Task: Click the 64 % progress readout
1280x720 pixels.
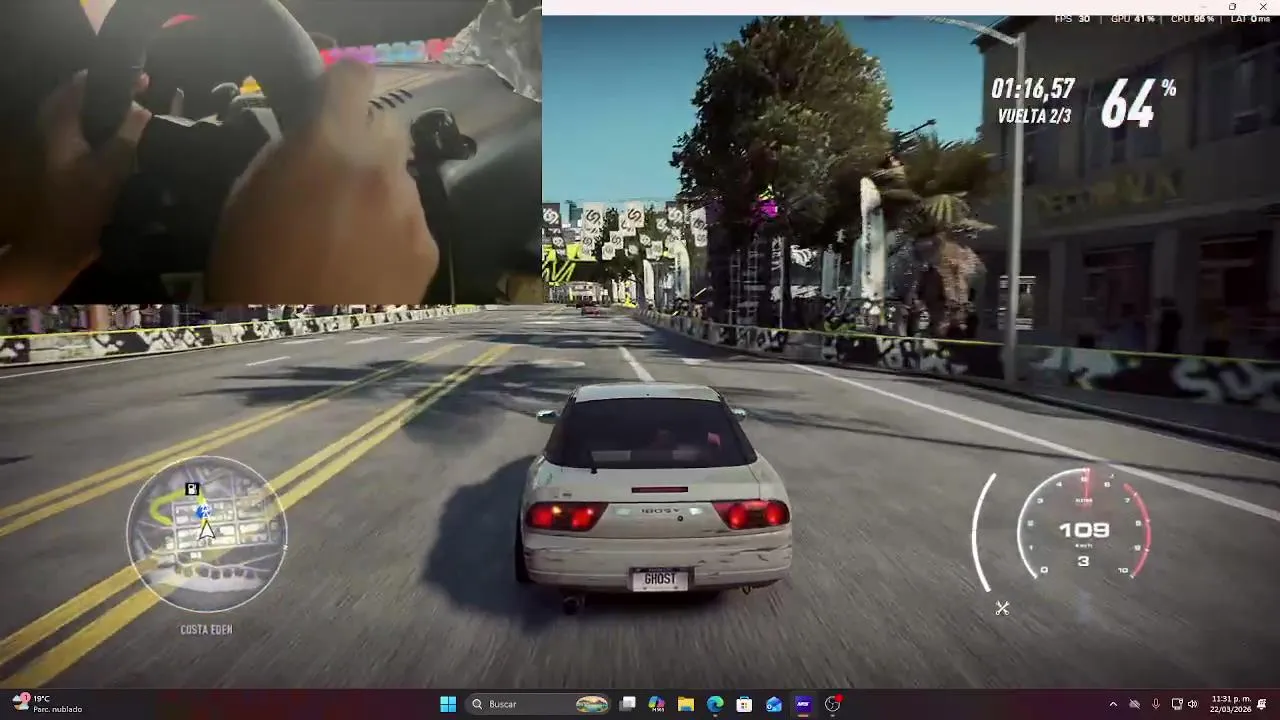Action: 1138,103
